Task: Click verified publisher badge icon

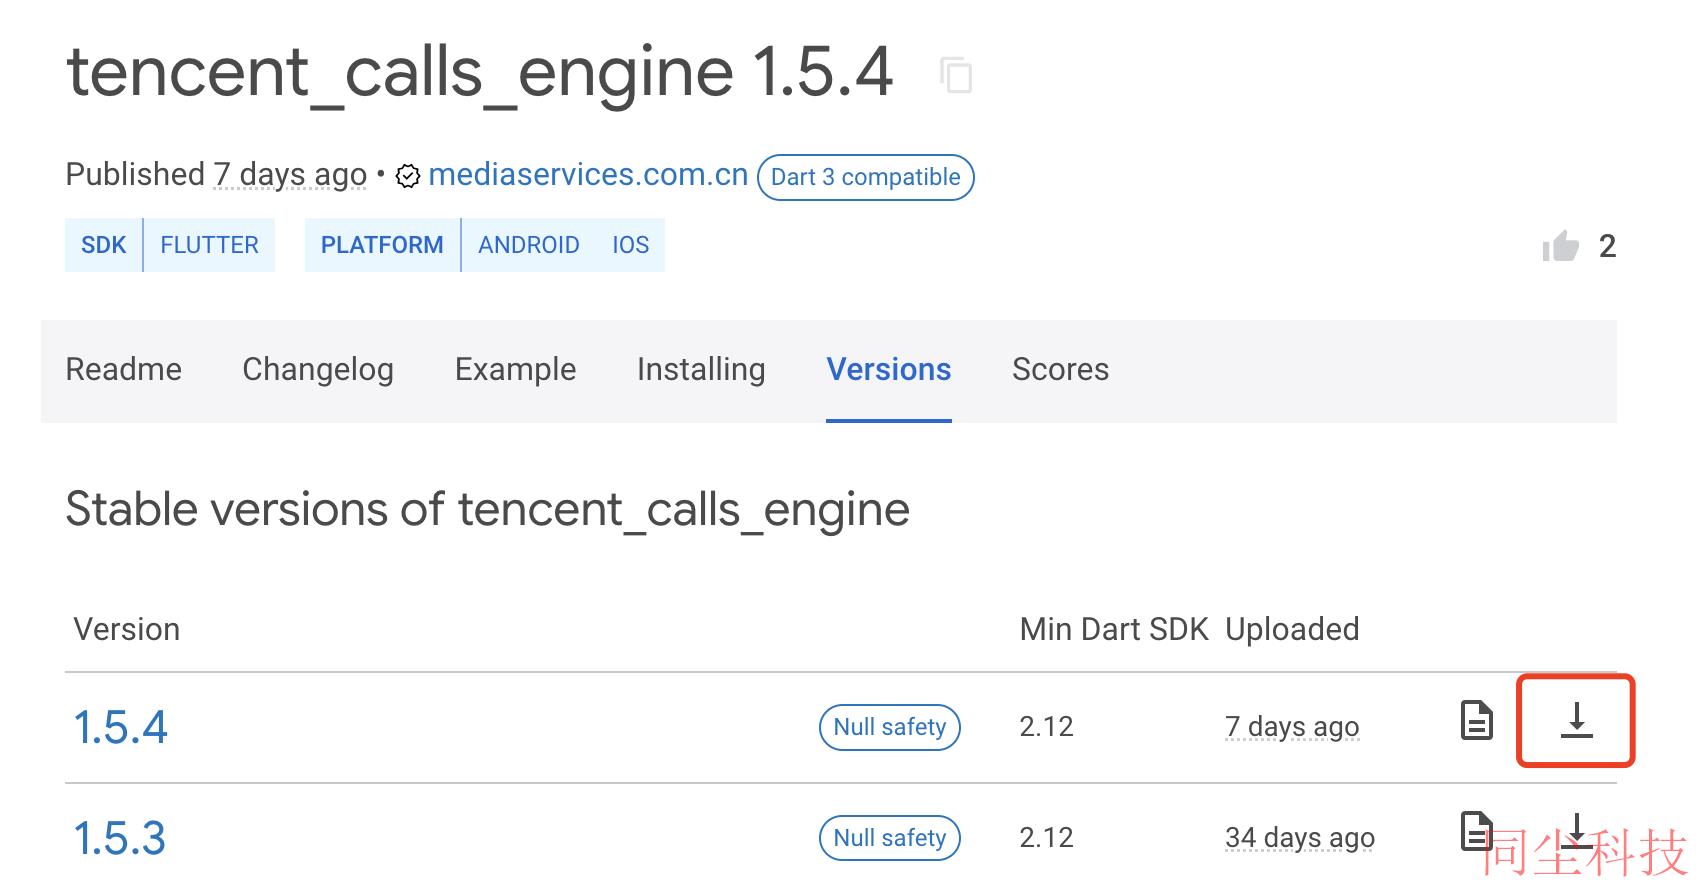Action: click(407, 176)
